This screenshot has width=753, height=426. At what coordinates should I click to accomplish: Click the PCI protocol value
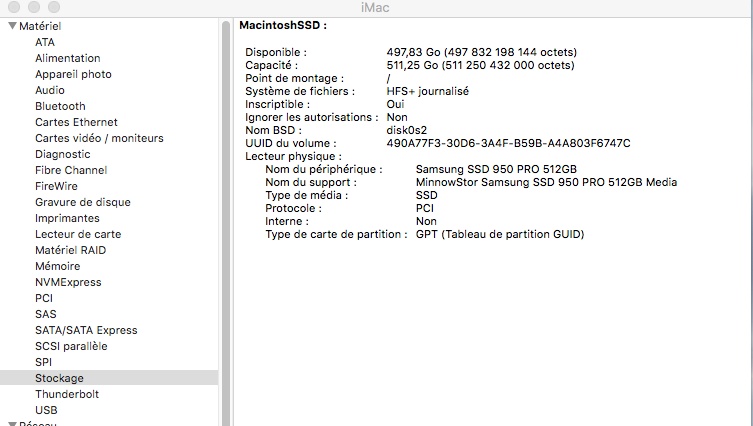(x=425, y=208)
